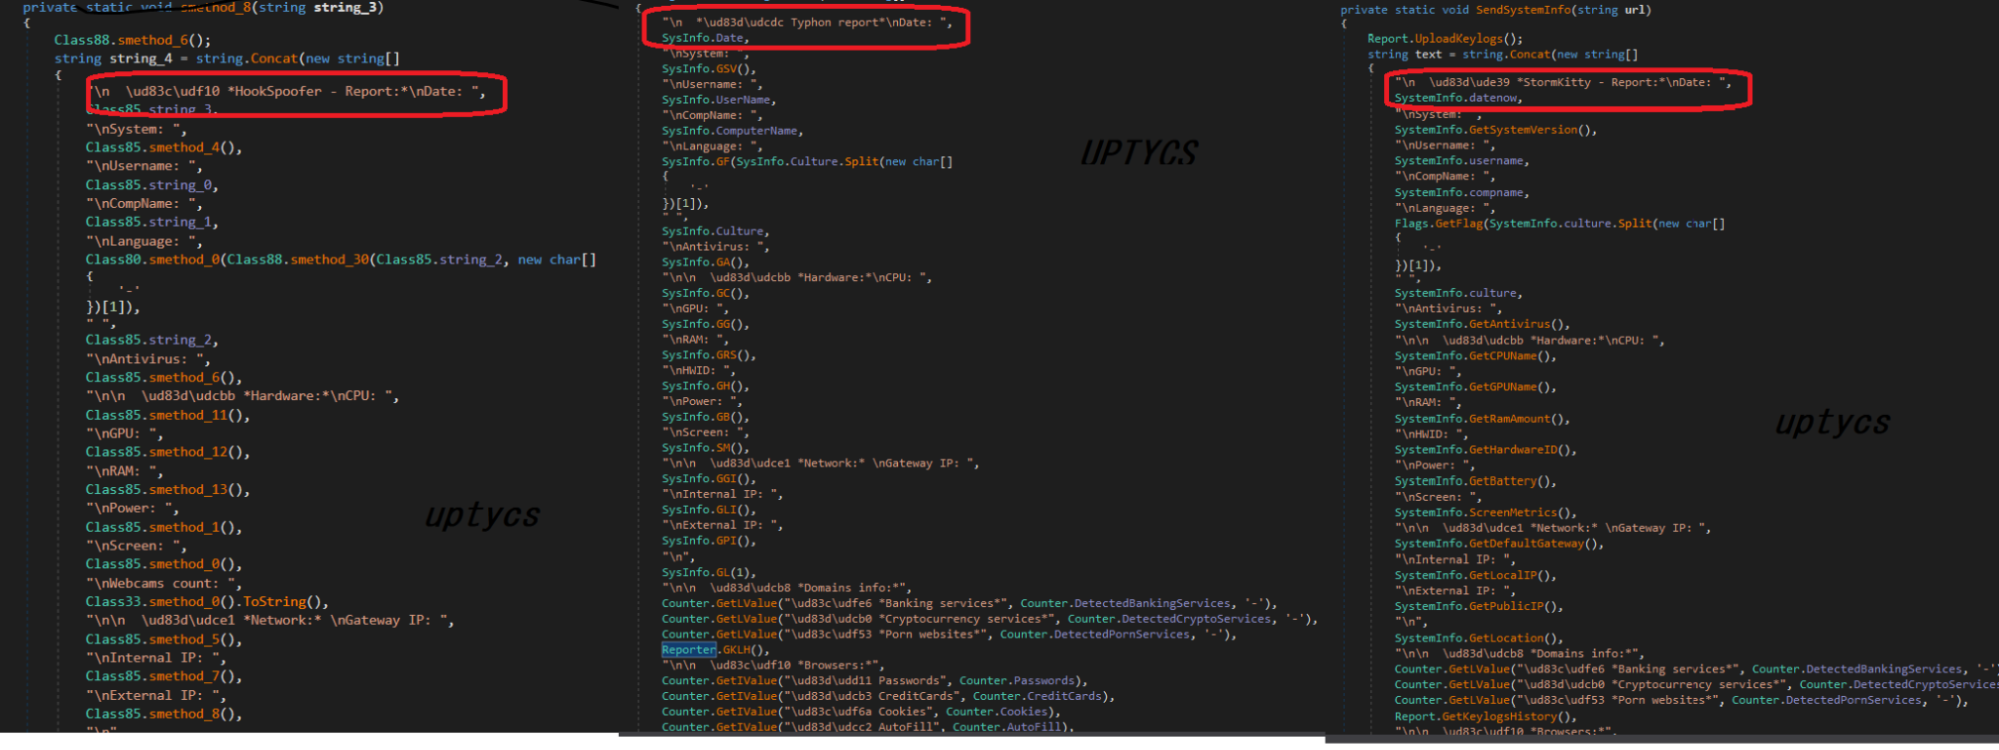Screen dimensions: 1999x750
Task: Click the Counter.GetIValue Cookies line
Action: click(860, 712)
